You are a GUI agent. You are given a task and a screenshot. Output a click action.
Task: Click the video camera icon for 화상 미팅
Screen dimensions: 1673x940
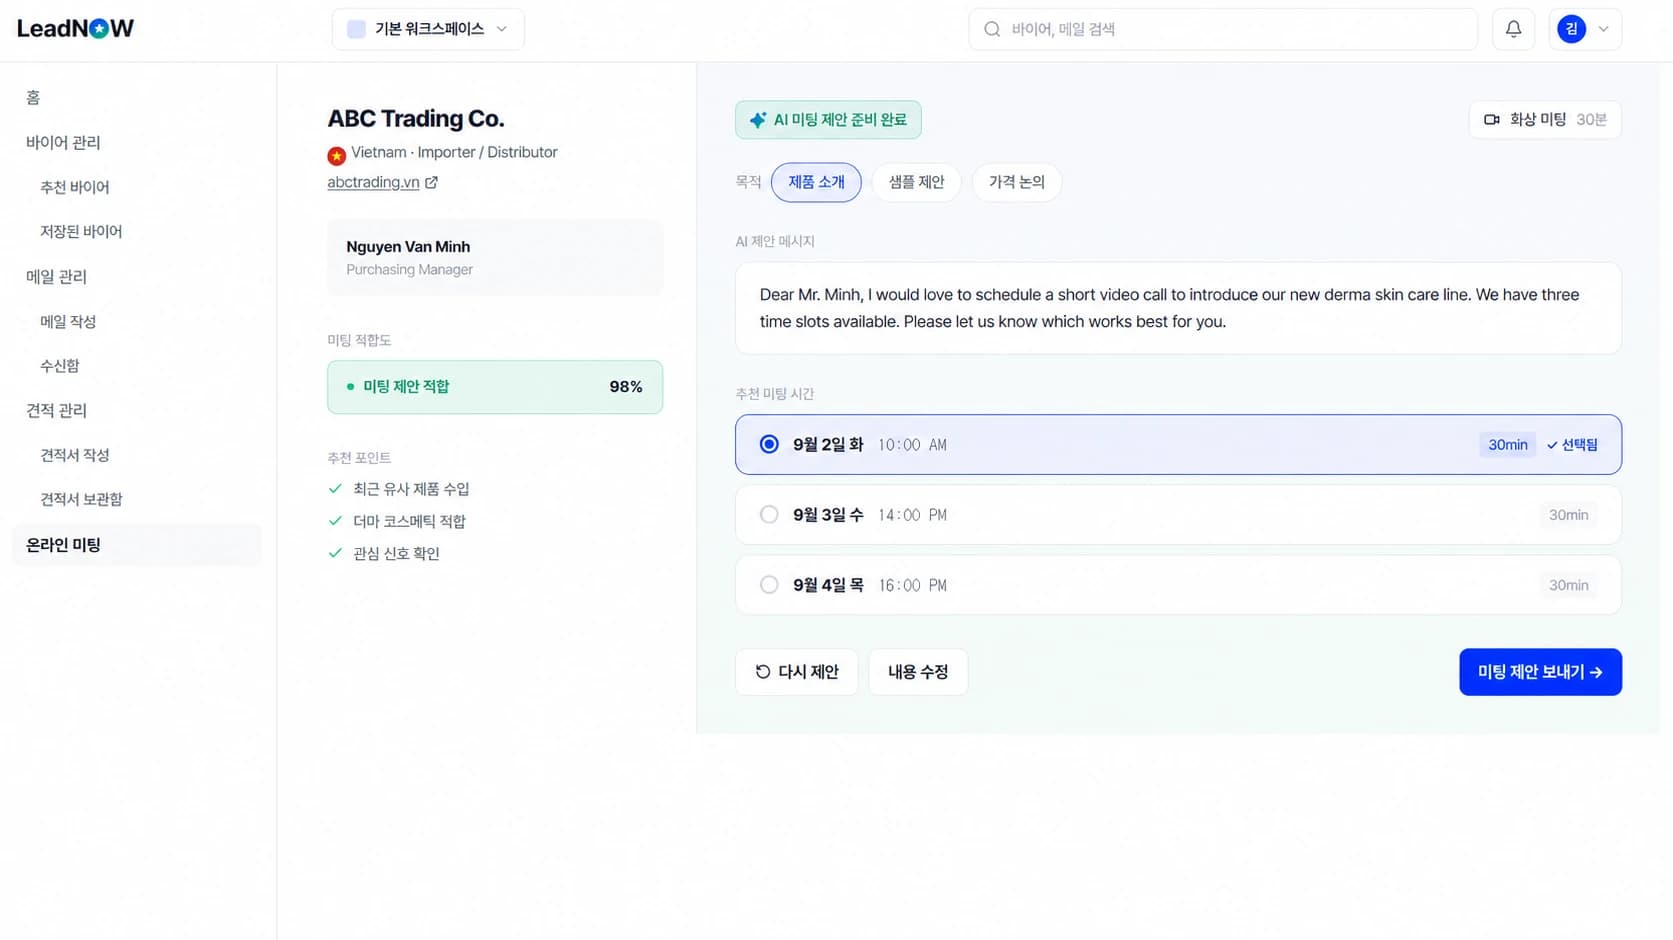pos(1491,120)
